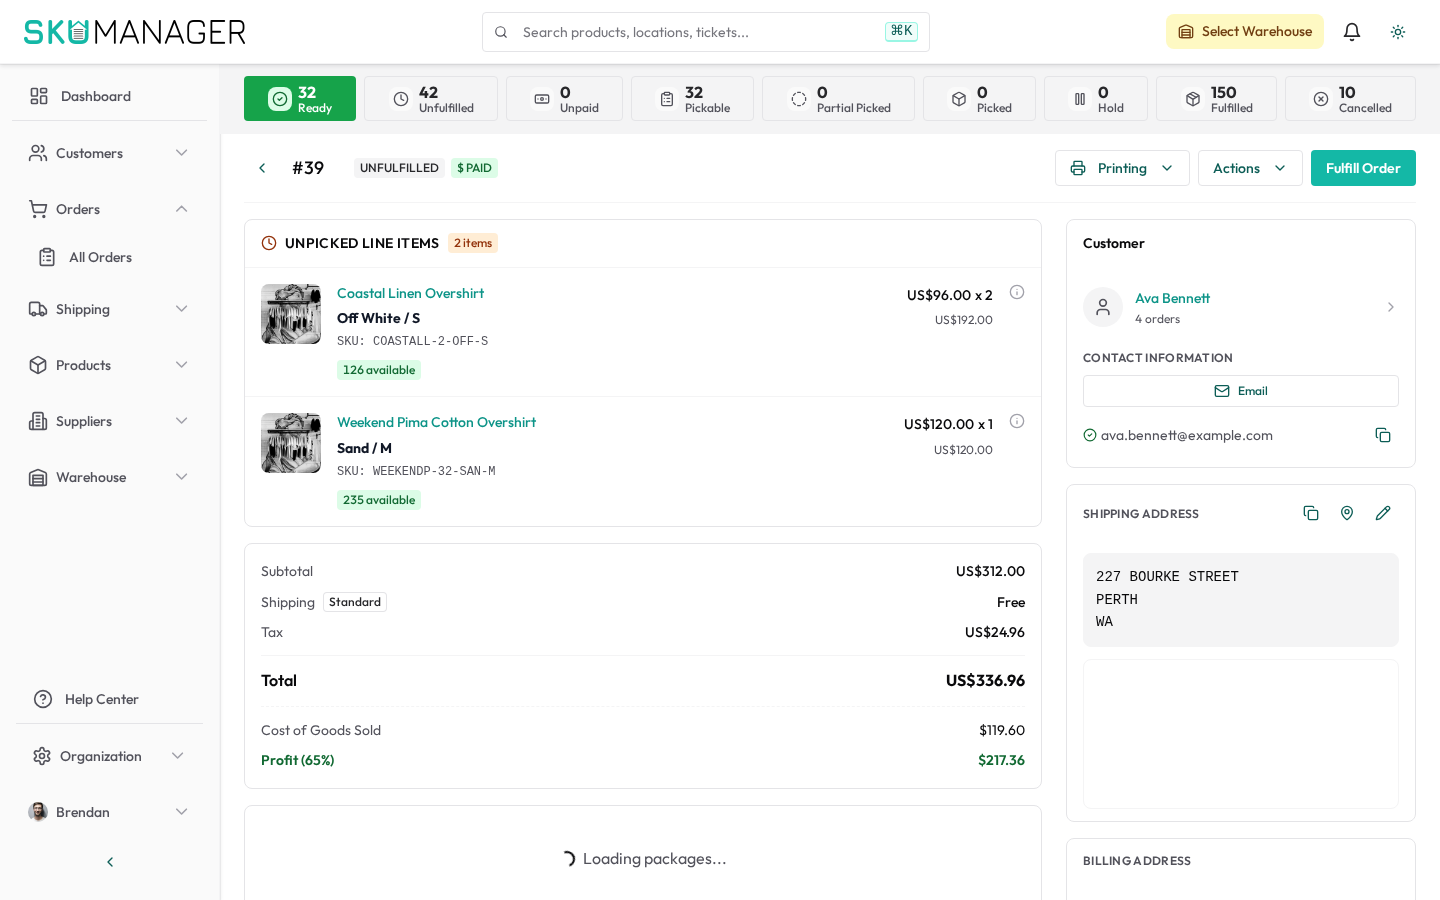The height and width of the screenshot is (900, 1440).
Task: Click Coastal Linen Overshirt thumbnail
Action: 291,314
